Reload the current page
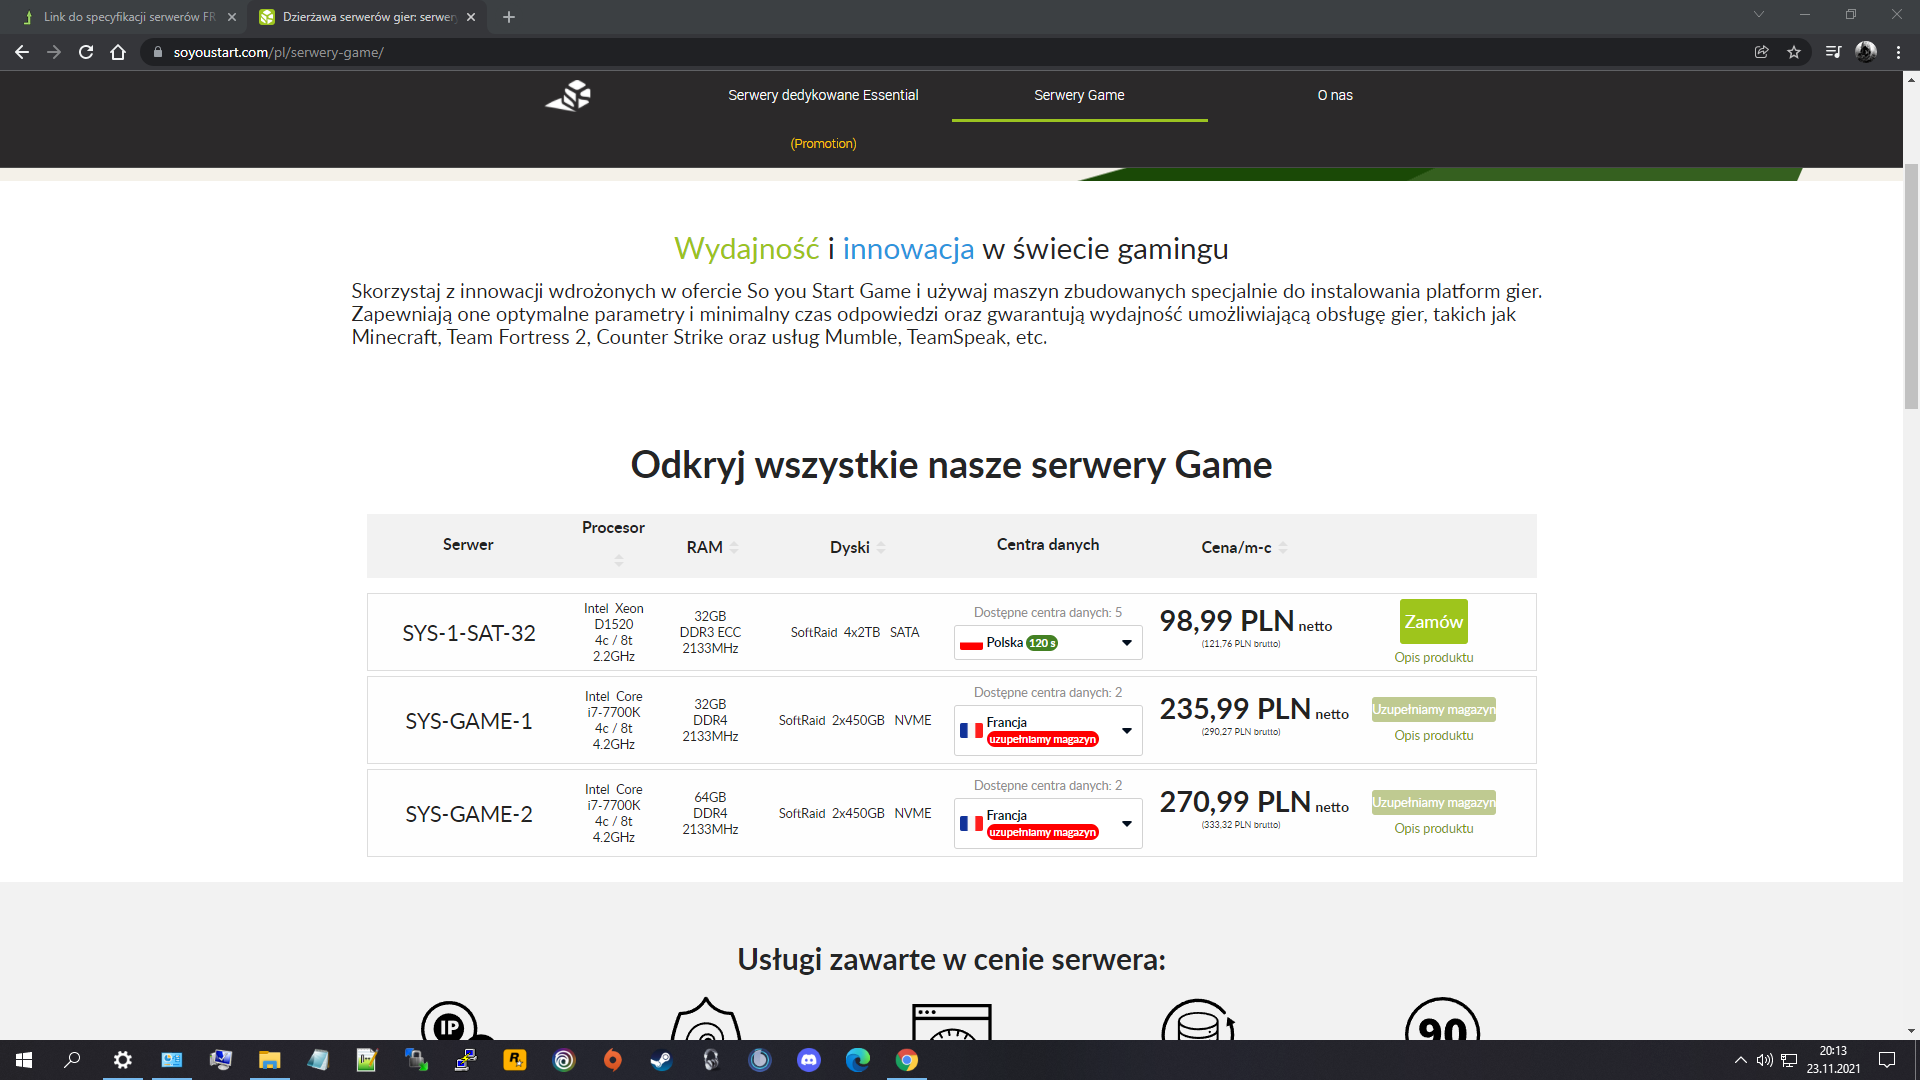 (86, 52)
